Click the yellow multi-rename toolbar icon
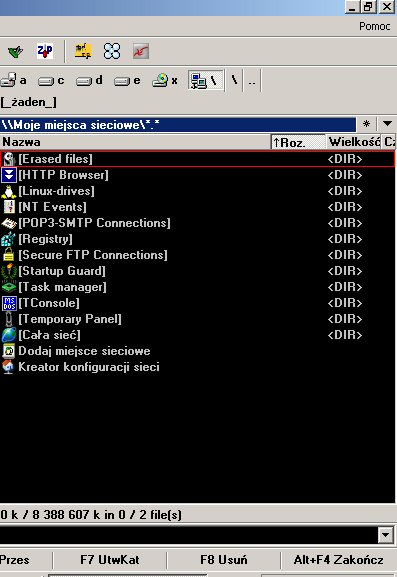The width and height of the screenshot is (397, 577). pyautogui.click(x=84, y=51)
